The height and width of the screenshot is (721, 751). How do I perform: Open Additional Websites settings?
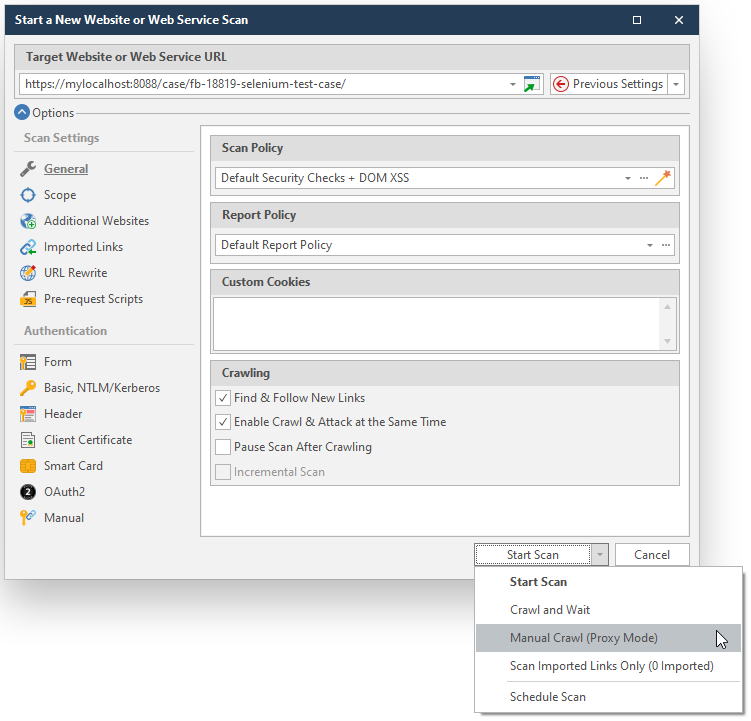pos(96,221)
